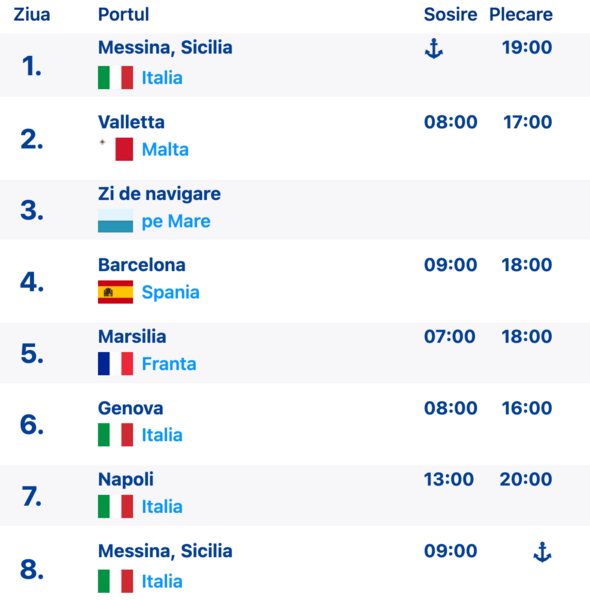Image resolution: width=590 pixels, height=600 pixels.
Task: Click the Portul column header
Action: point(123,15)
